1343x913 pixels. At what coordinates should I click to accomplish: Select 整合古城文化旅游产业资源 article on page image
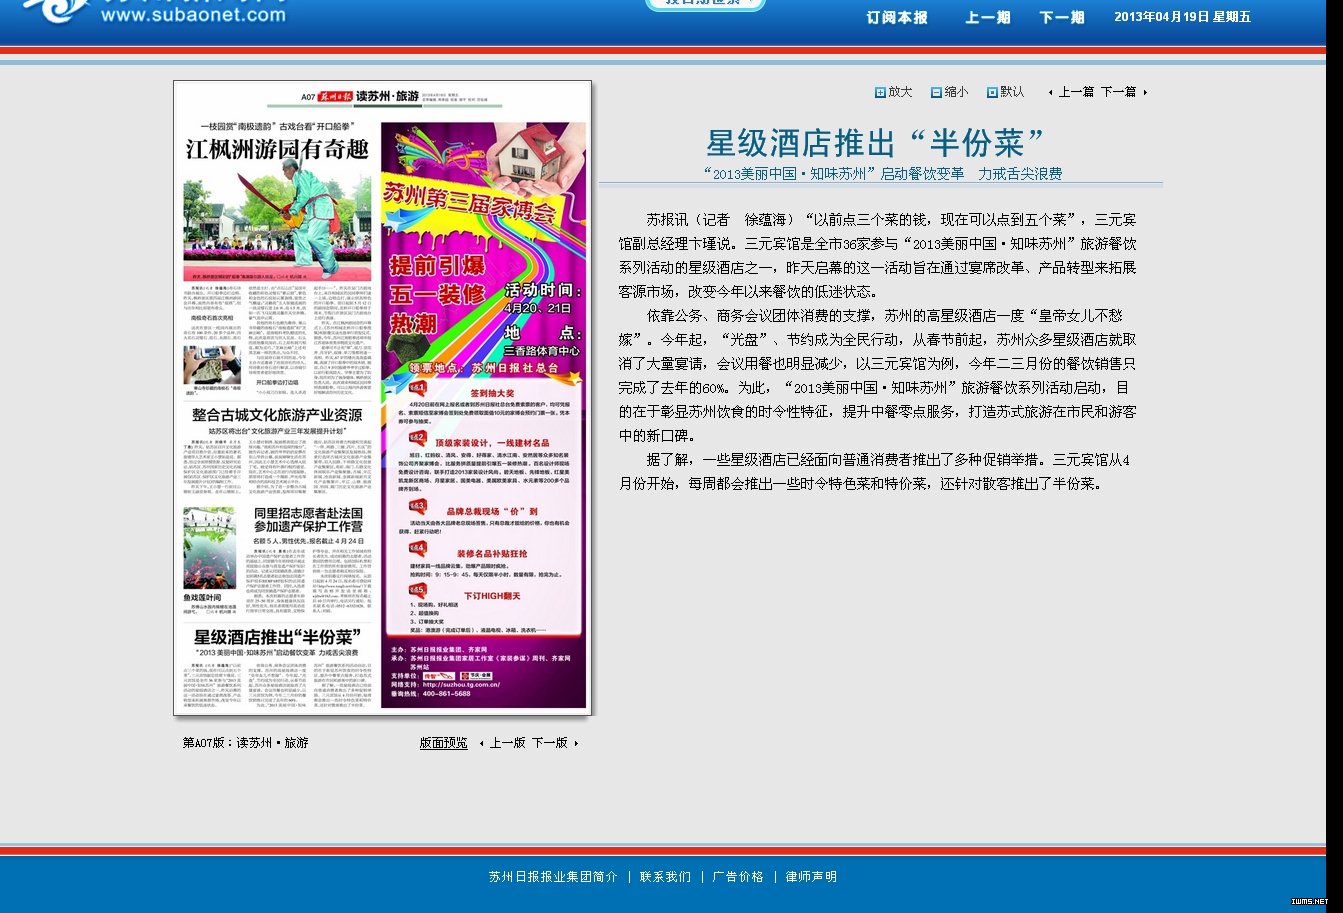click(x=277, y=415)
